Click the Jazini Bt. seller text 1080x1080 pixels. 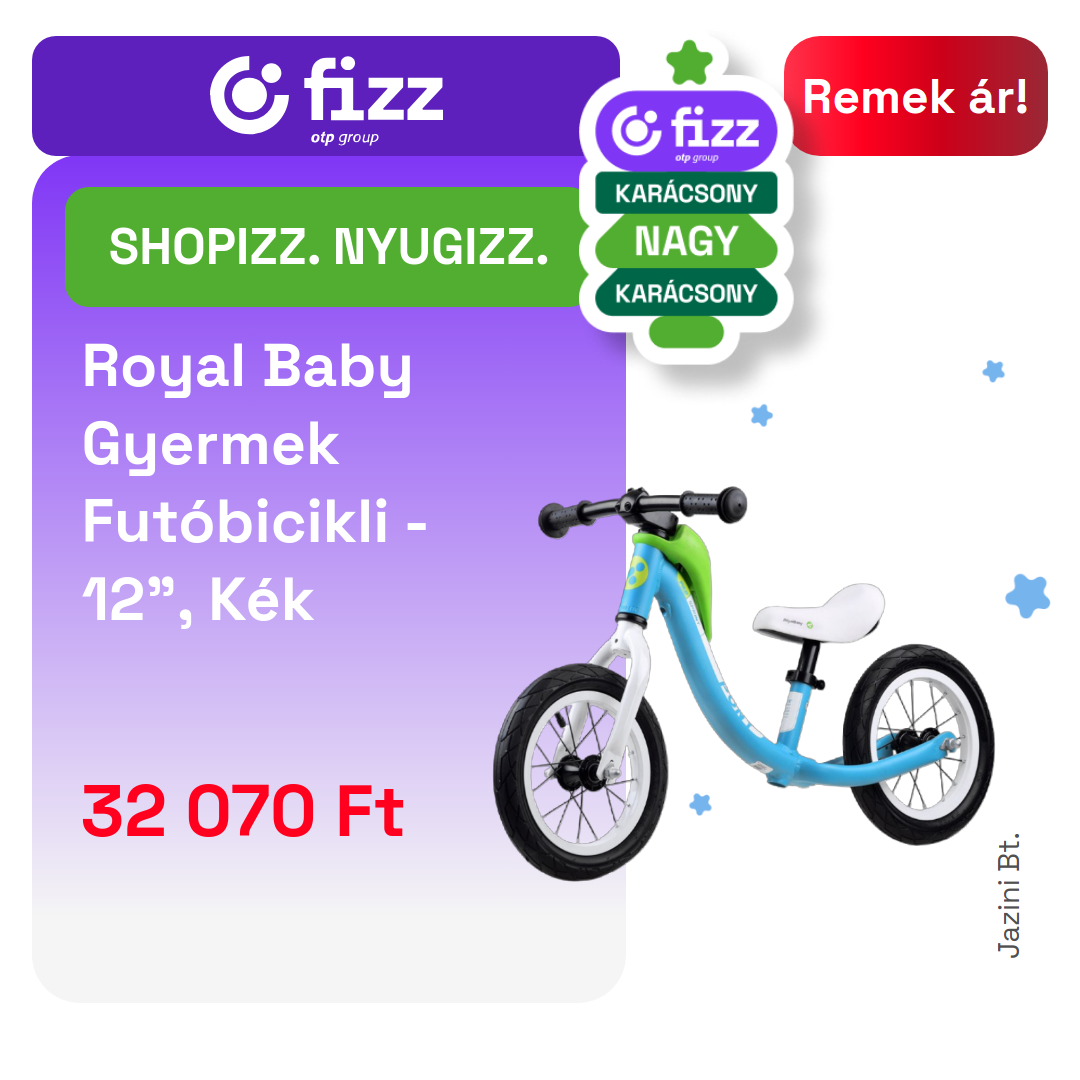1008,895
